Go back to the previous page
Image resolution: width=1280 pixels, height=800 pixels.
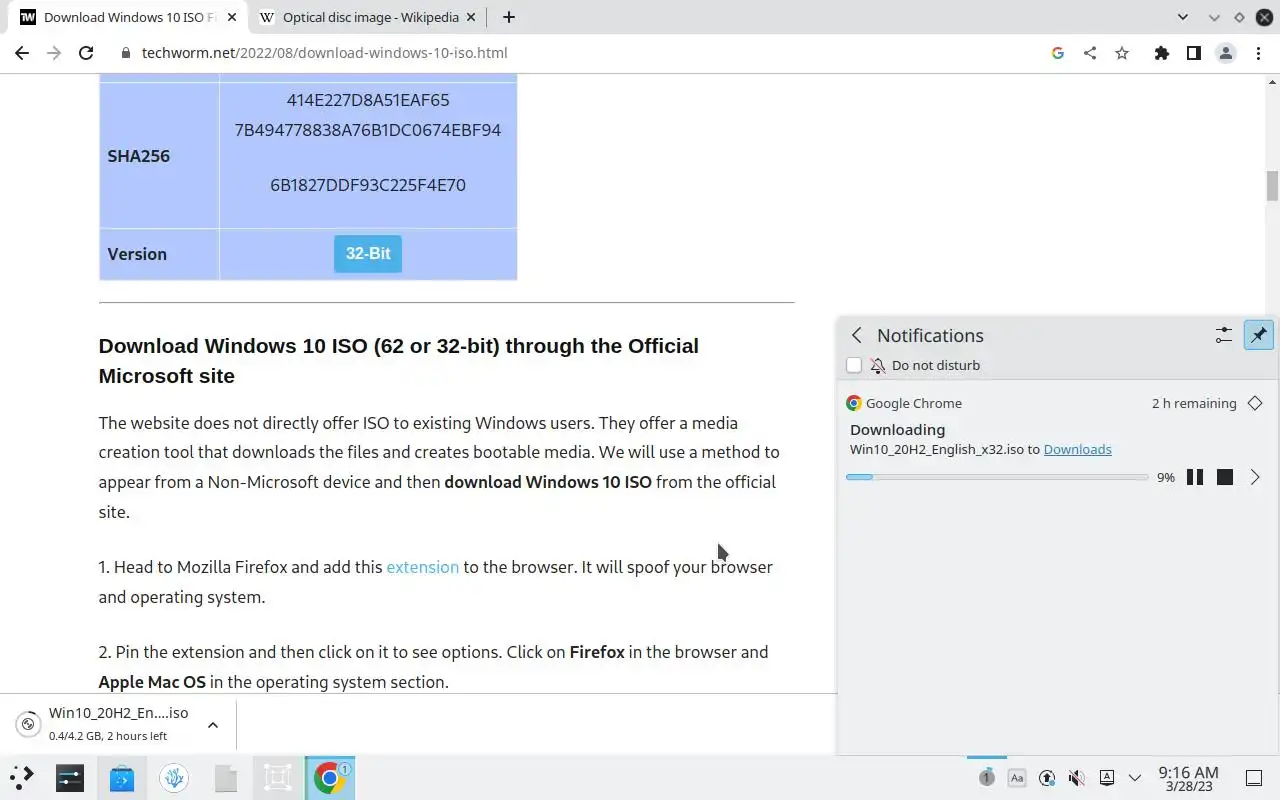[x=22, y=53]
